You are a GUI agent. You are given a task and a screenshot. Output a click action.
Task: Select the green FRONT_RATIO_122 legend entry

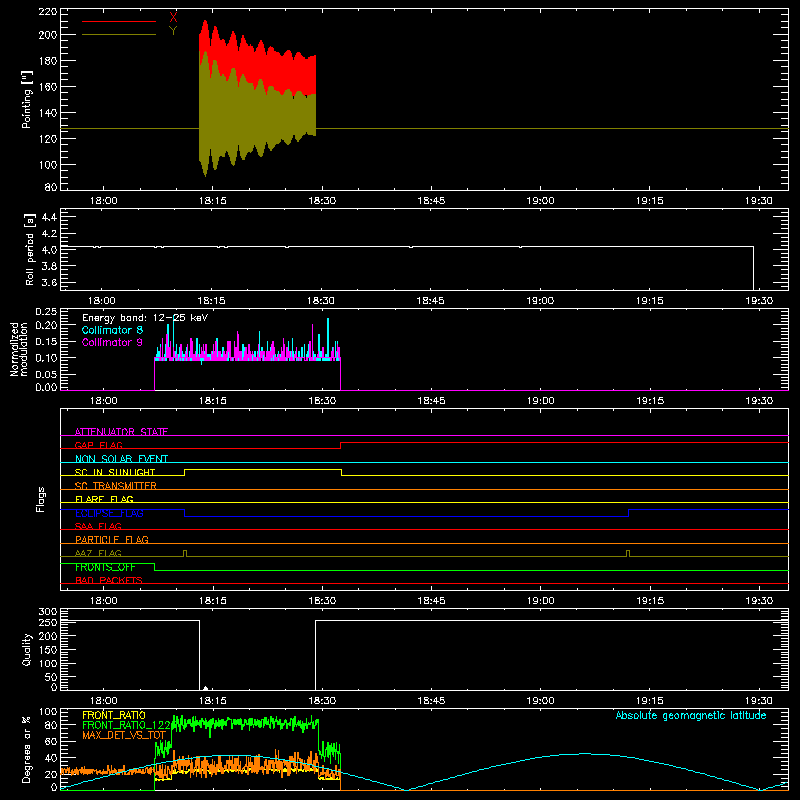pyautogui.click(x=126, y=725)
